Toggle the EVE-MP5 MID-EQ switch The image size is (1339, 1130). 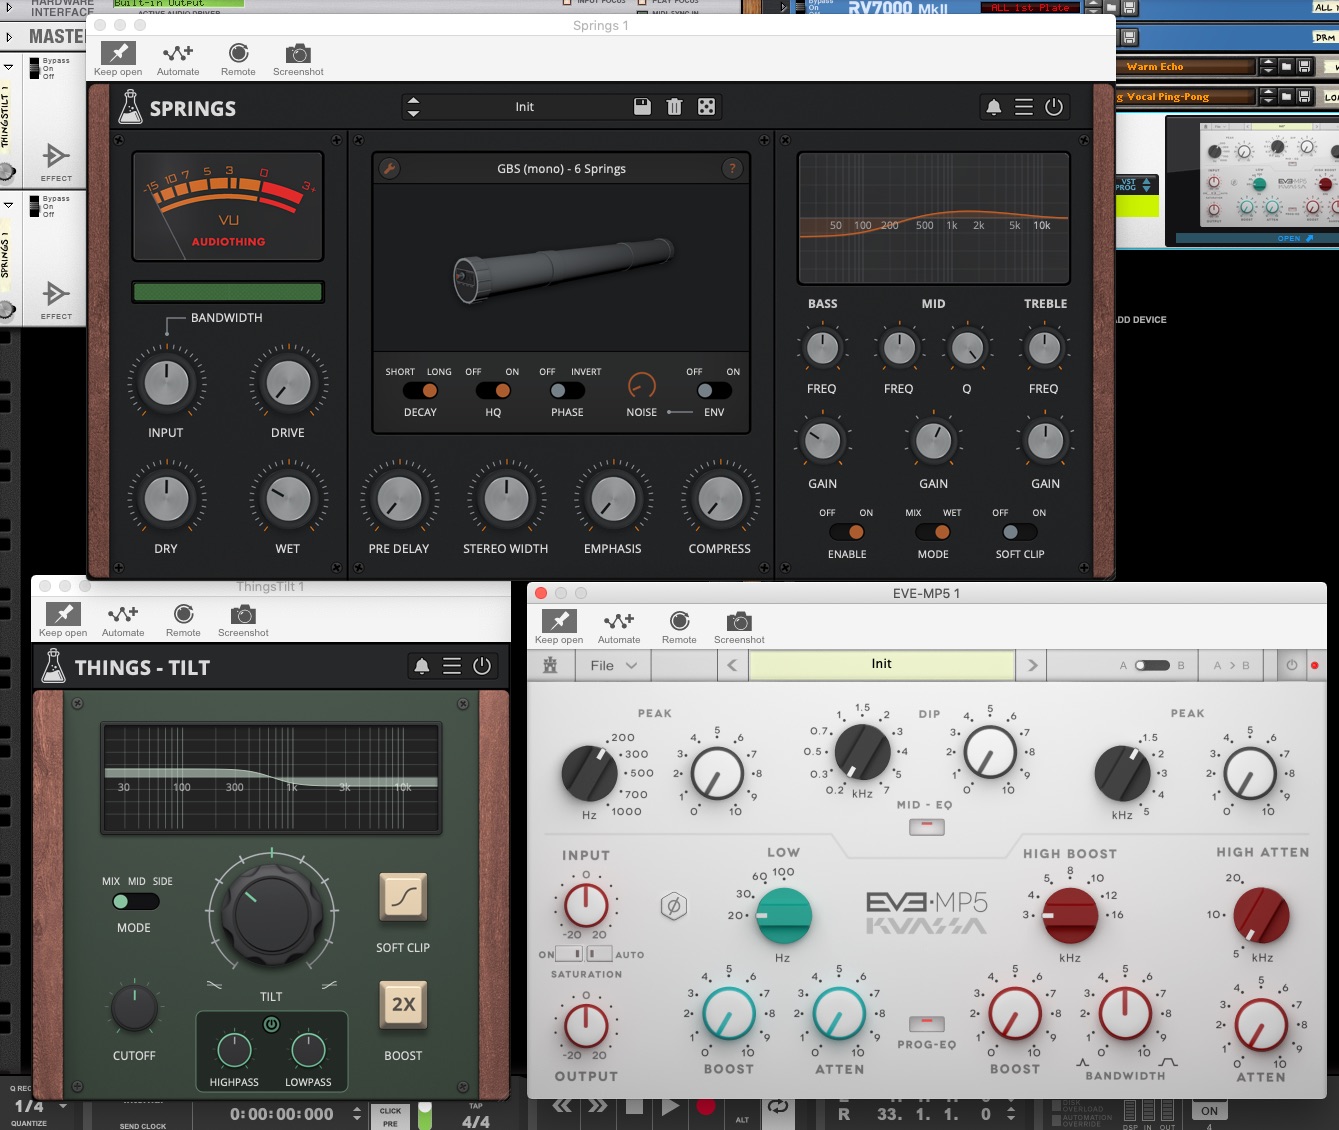927,826
